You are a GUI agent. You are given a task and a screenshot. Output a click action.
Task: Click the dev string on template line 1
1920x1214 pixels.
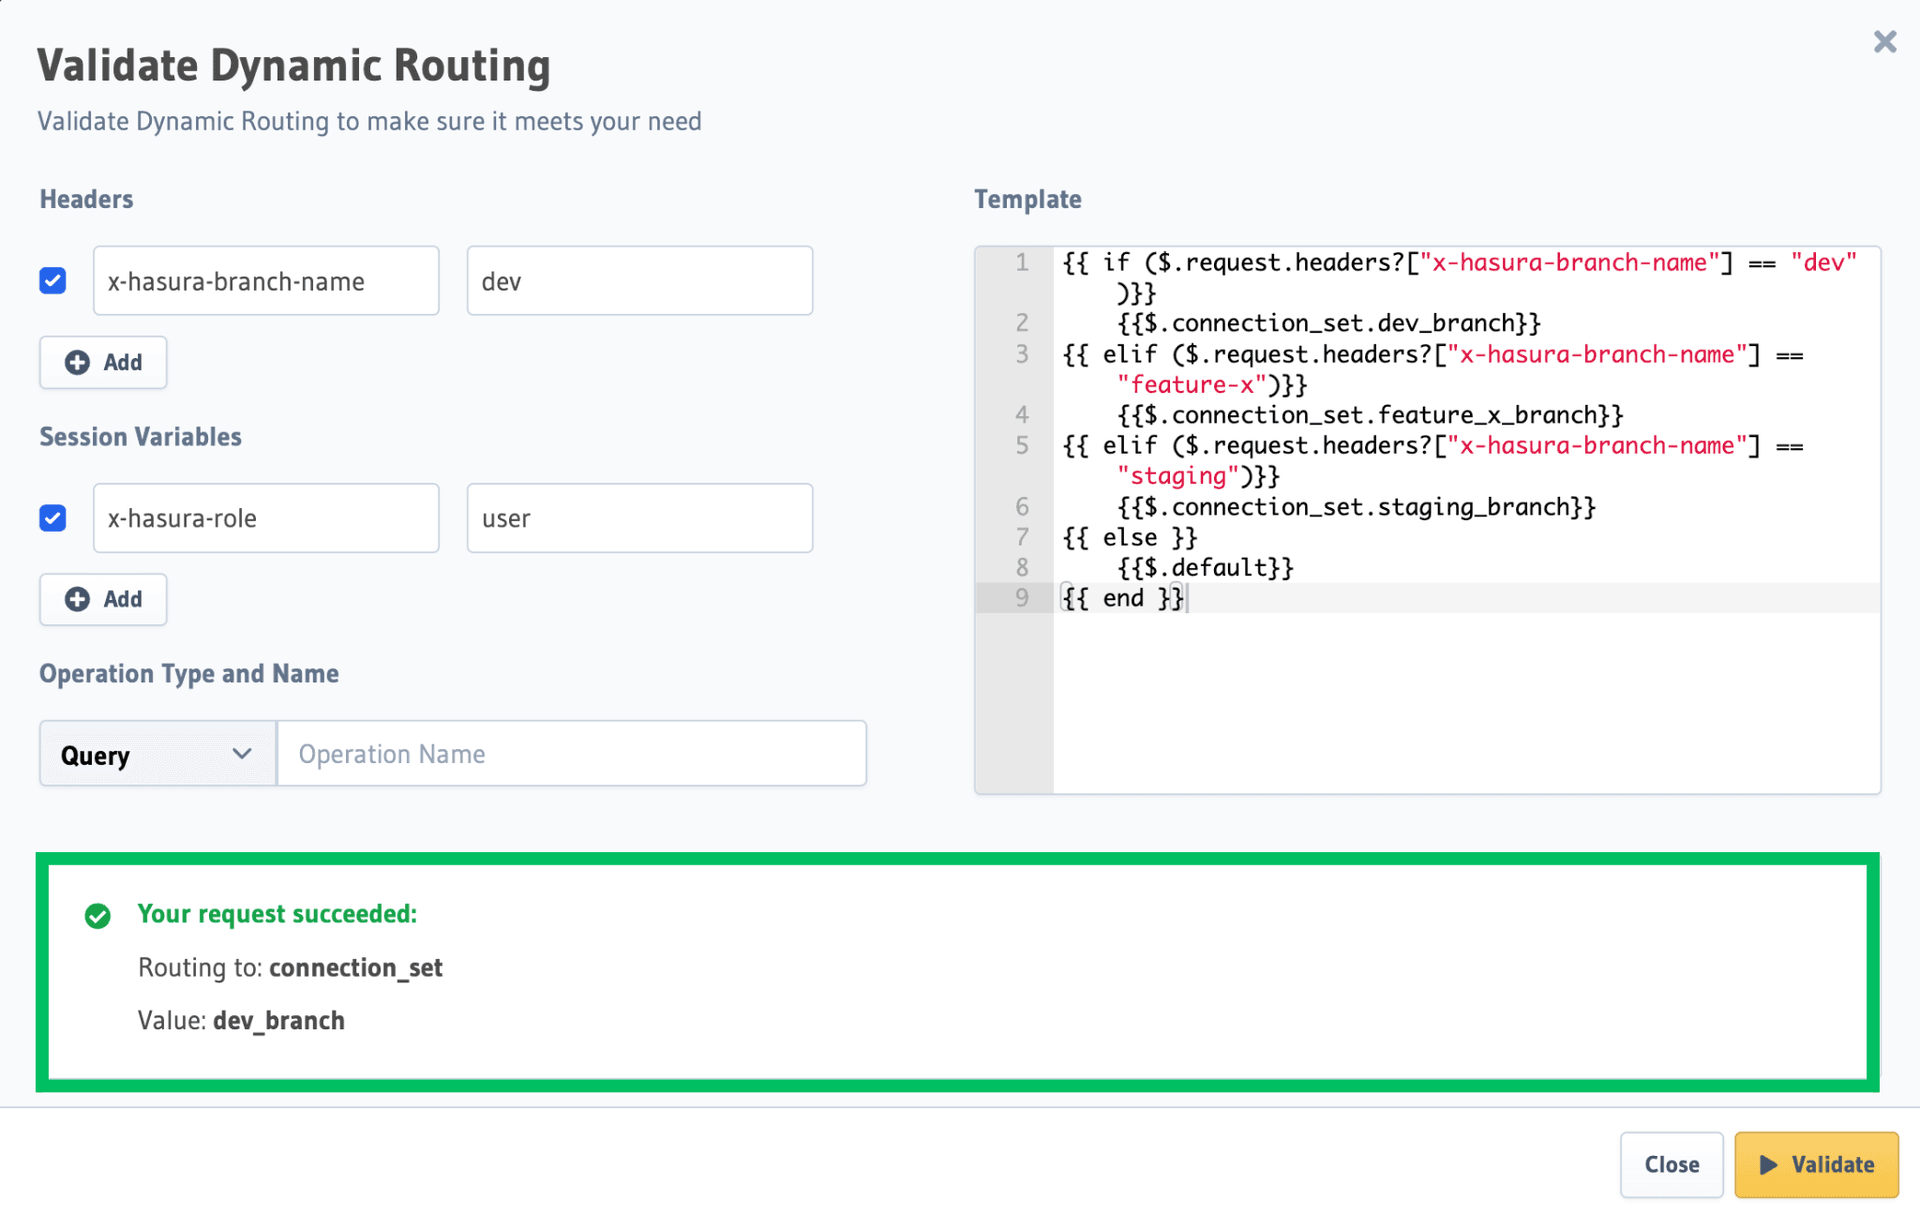[1822, 262]
